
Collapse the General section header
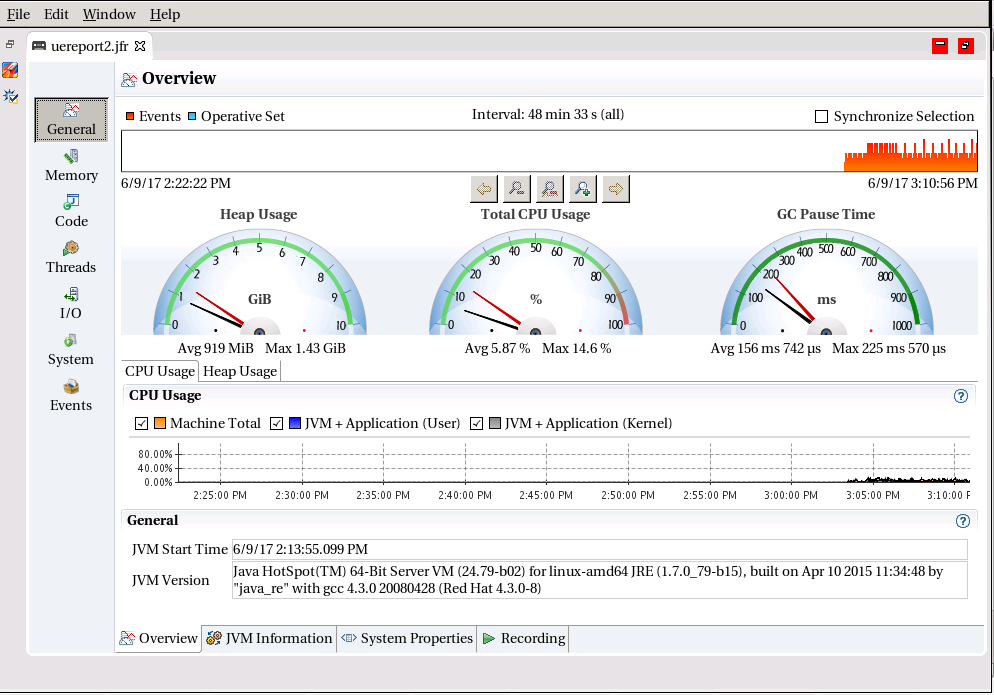point(152,520)
